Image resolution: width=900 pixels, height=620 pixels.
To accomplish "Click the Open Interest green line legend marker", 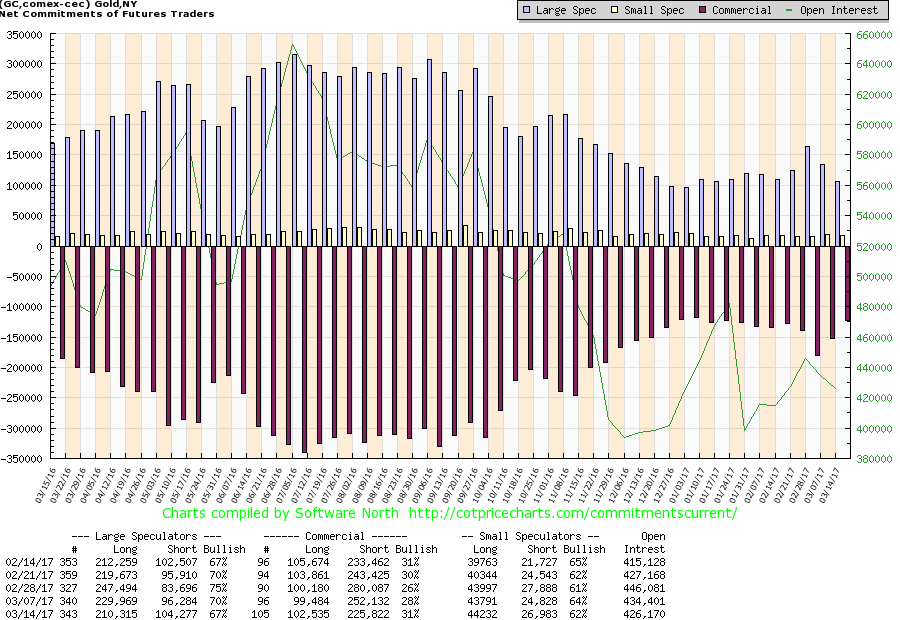I will (x=792, y=10).
